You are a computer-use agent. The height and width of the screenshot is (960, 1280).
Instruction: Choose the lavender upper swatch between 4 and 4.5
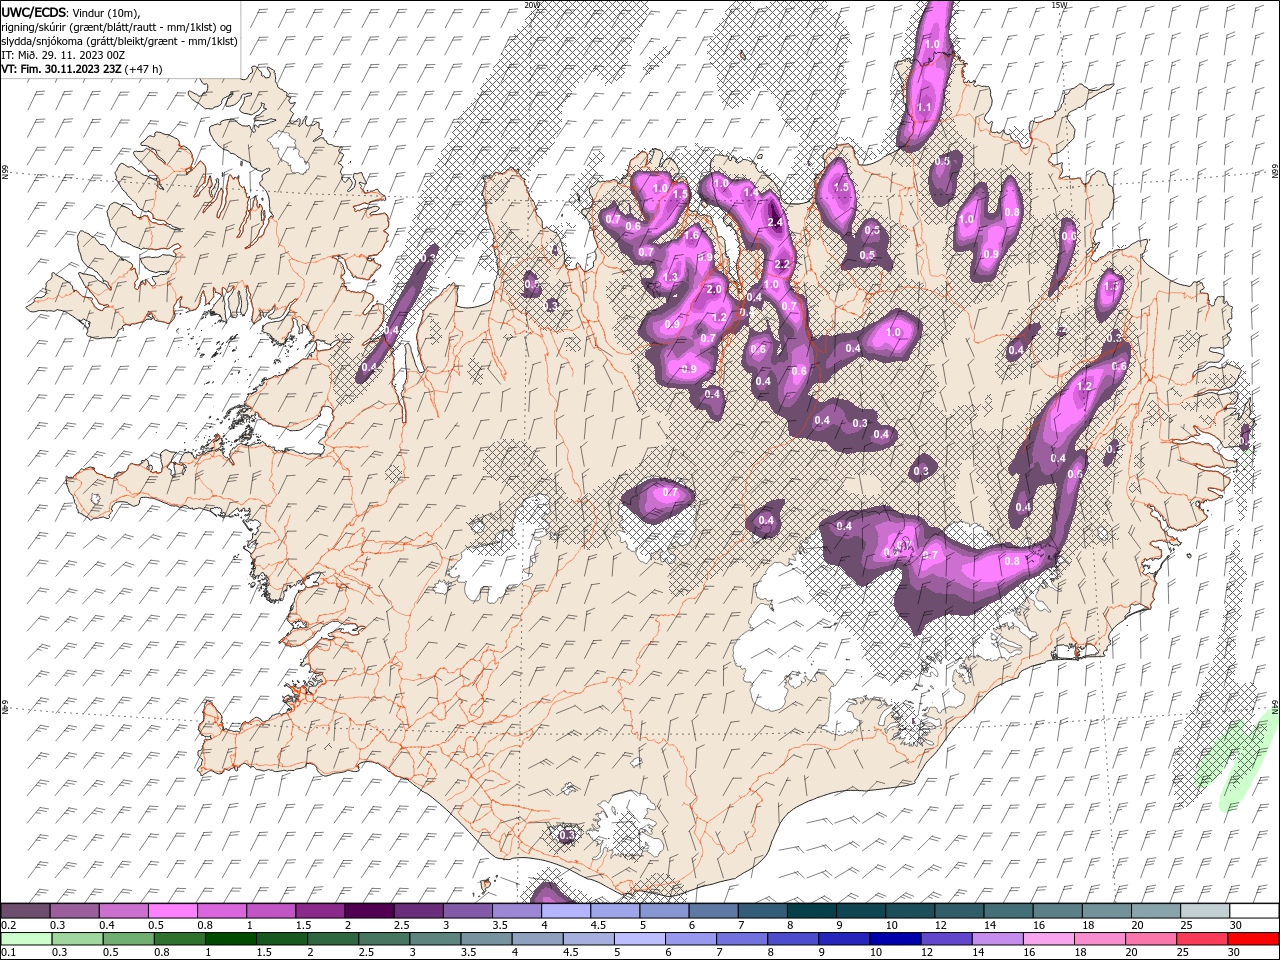click(566, 911)
